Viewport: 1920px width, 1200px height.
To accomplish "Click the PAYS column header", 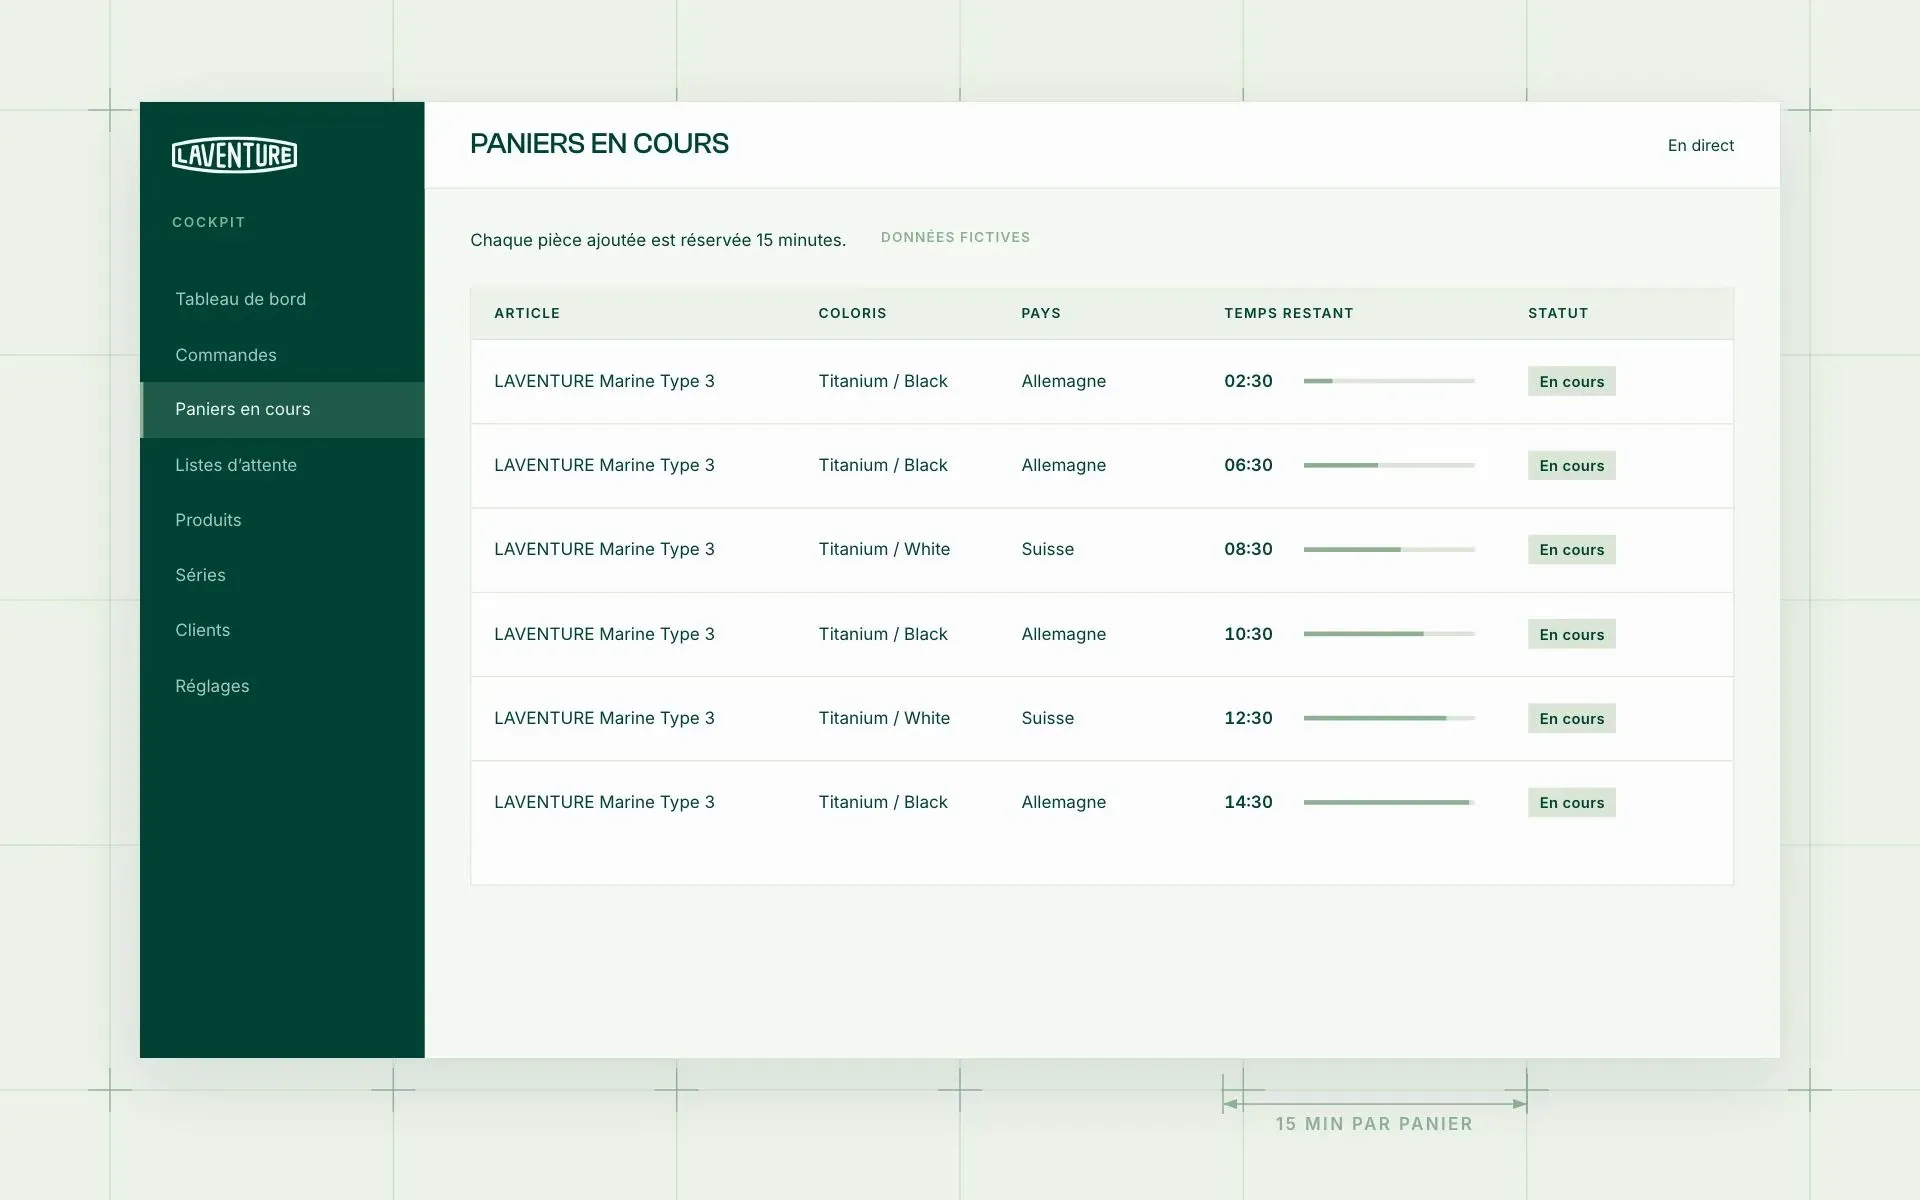I will coord(1041,313).
